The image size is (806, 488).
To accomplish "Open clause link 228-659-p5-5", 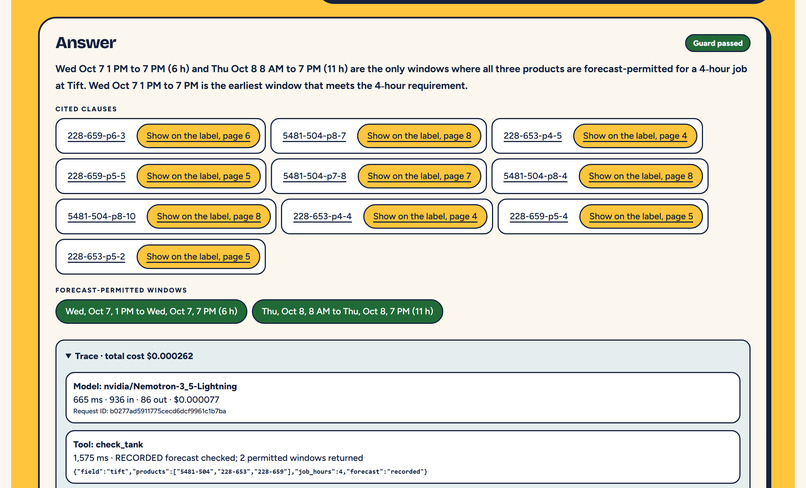I will [96, 176].
